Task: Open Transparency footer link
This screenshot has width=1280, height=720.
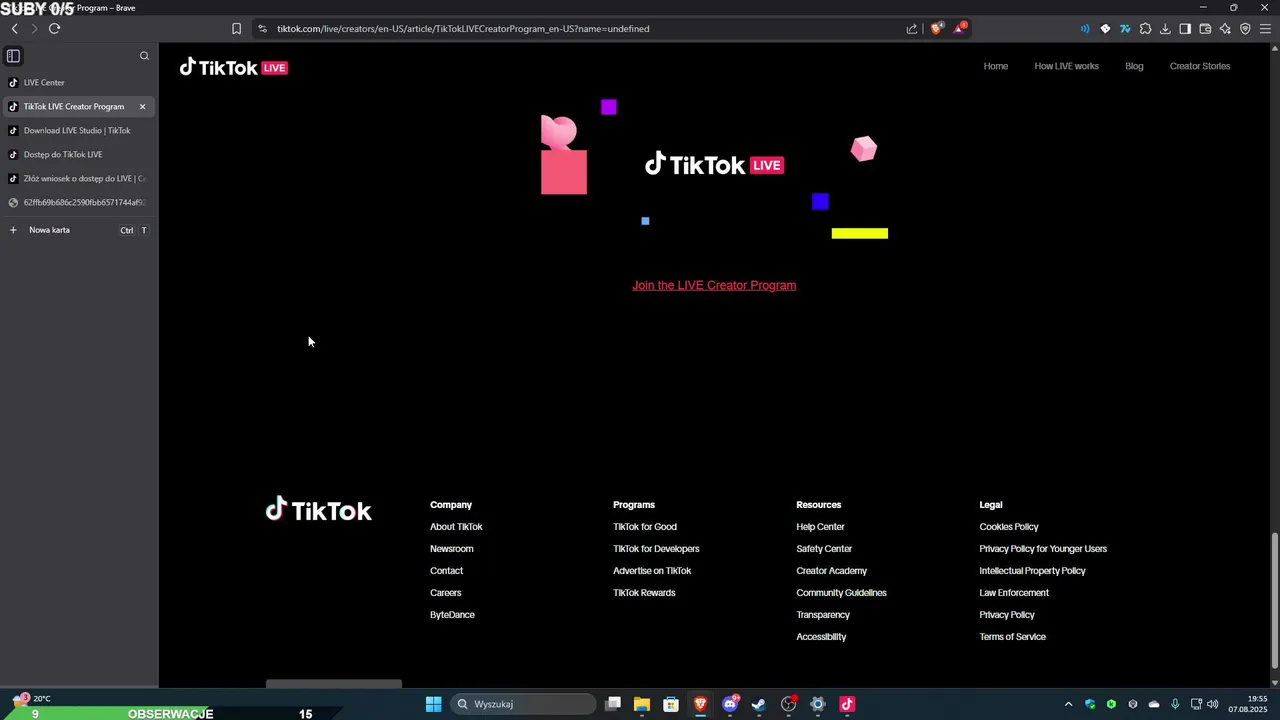Action: (x=823, y=615)
